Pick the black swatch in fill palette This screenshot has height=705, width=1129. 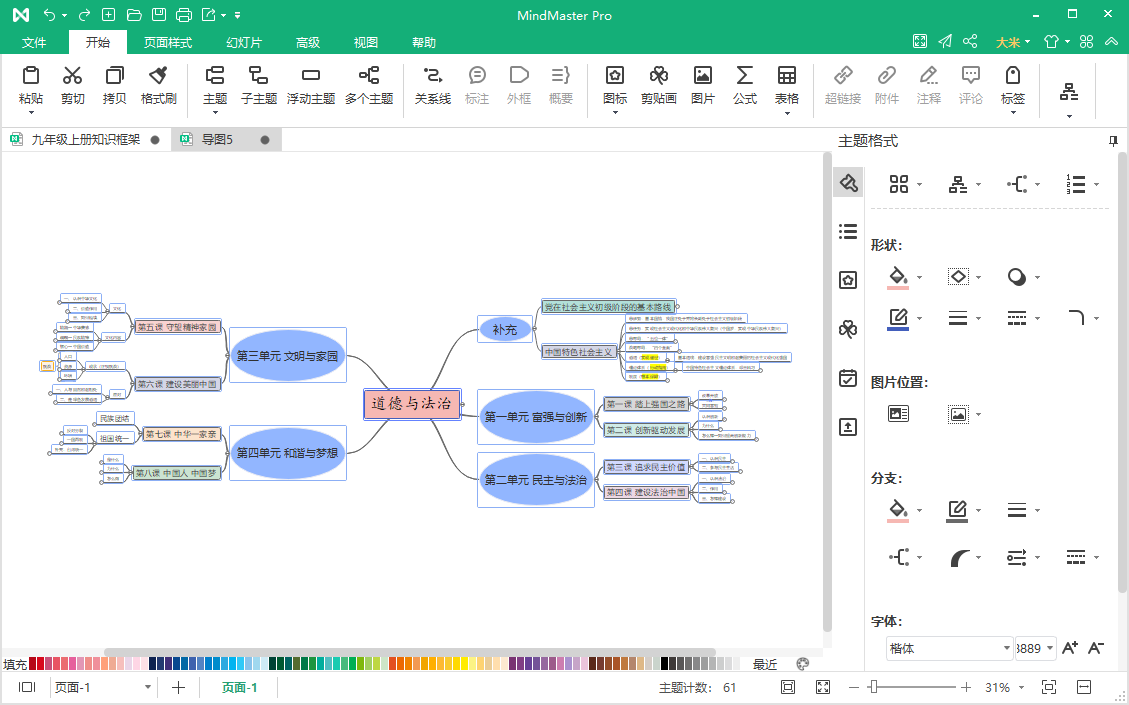tap(665, 663)
